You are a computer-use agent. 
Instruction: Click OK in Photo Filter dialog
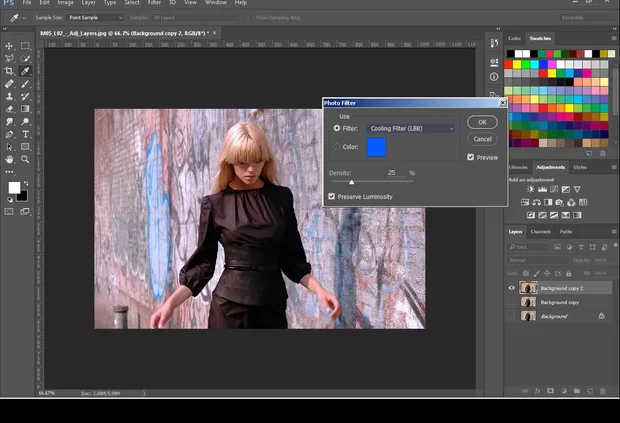[482, 122]
